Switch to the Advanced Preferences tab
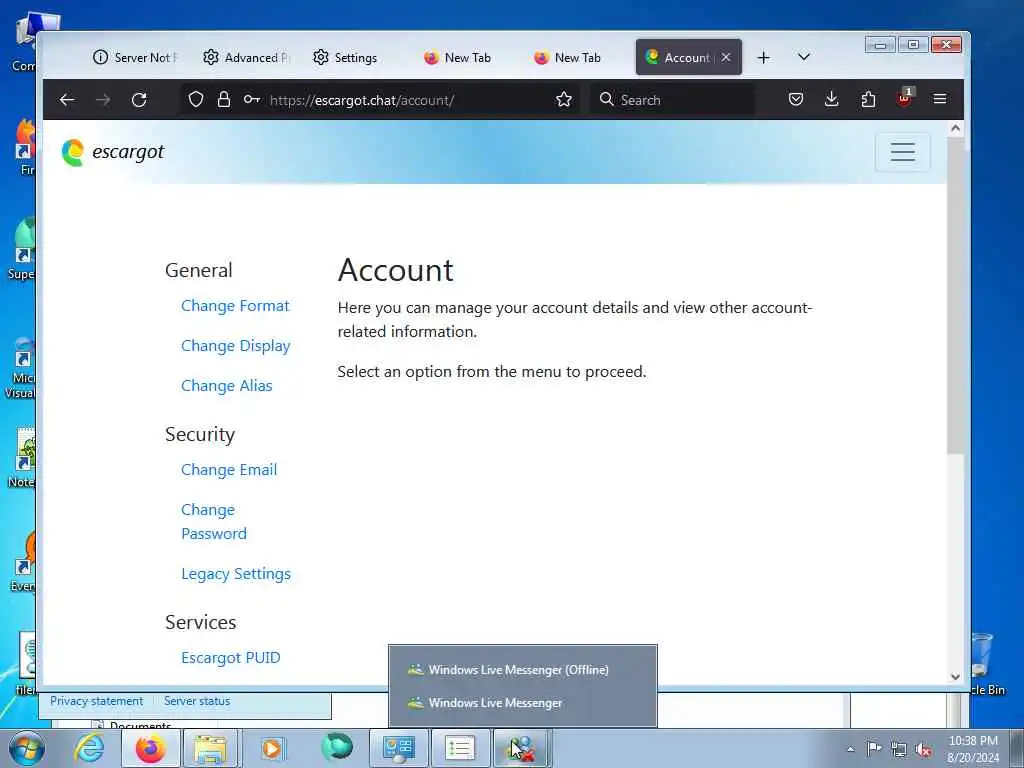 pos(246,57)
